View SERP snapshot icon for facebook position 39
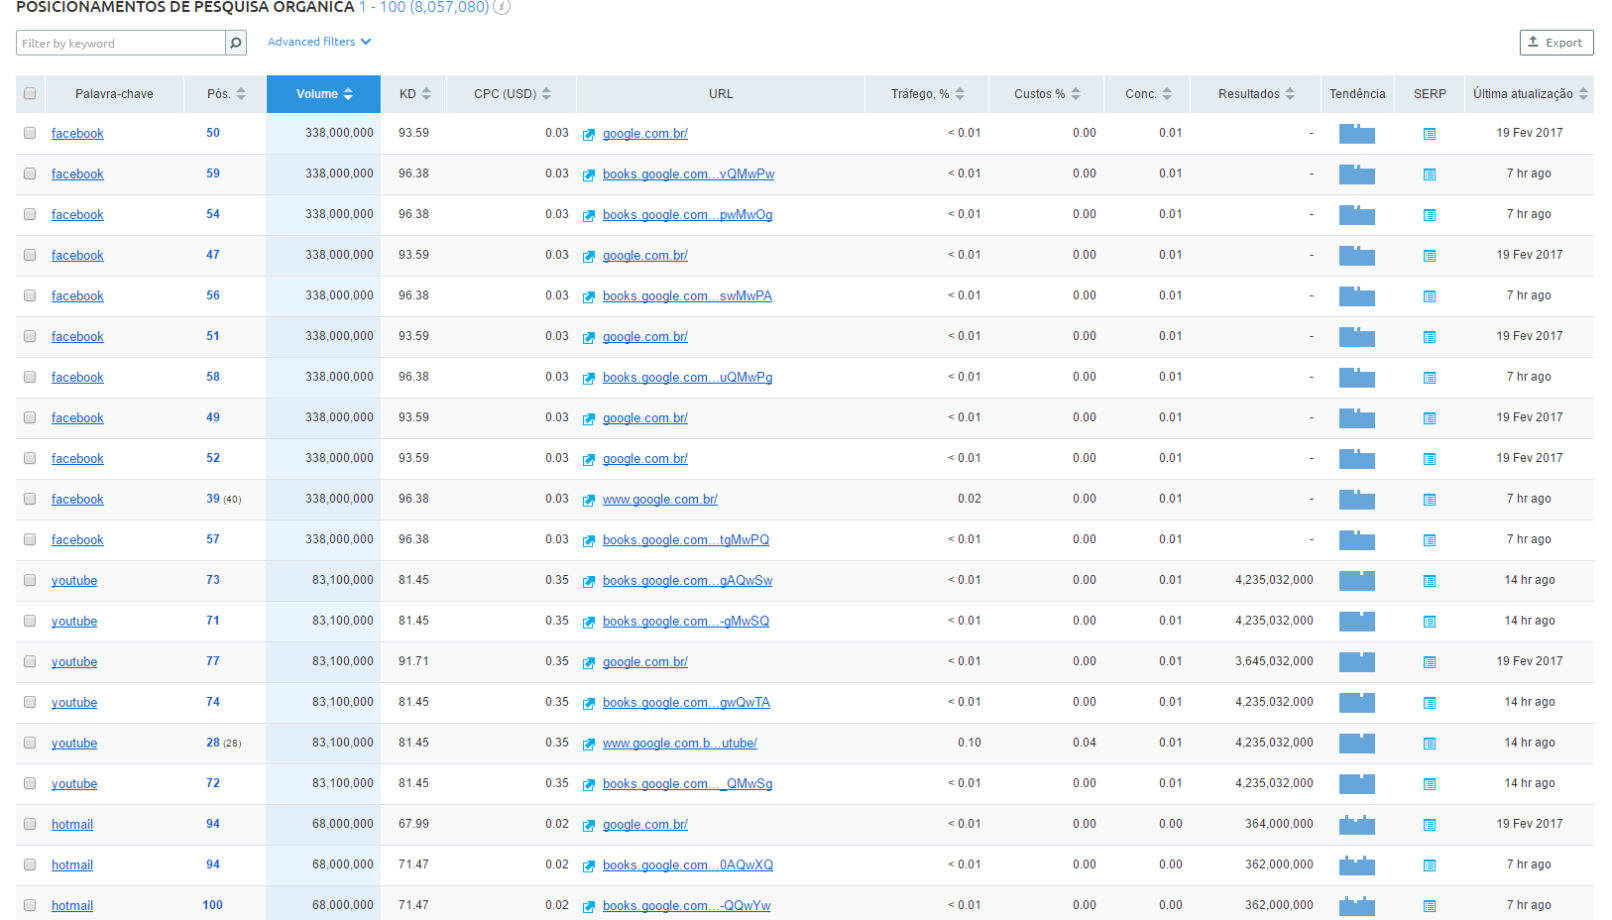 click(x=1429, y=500)
